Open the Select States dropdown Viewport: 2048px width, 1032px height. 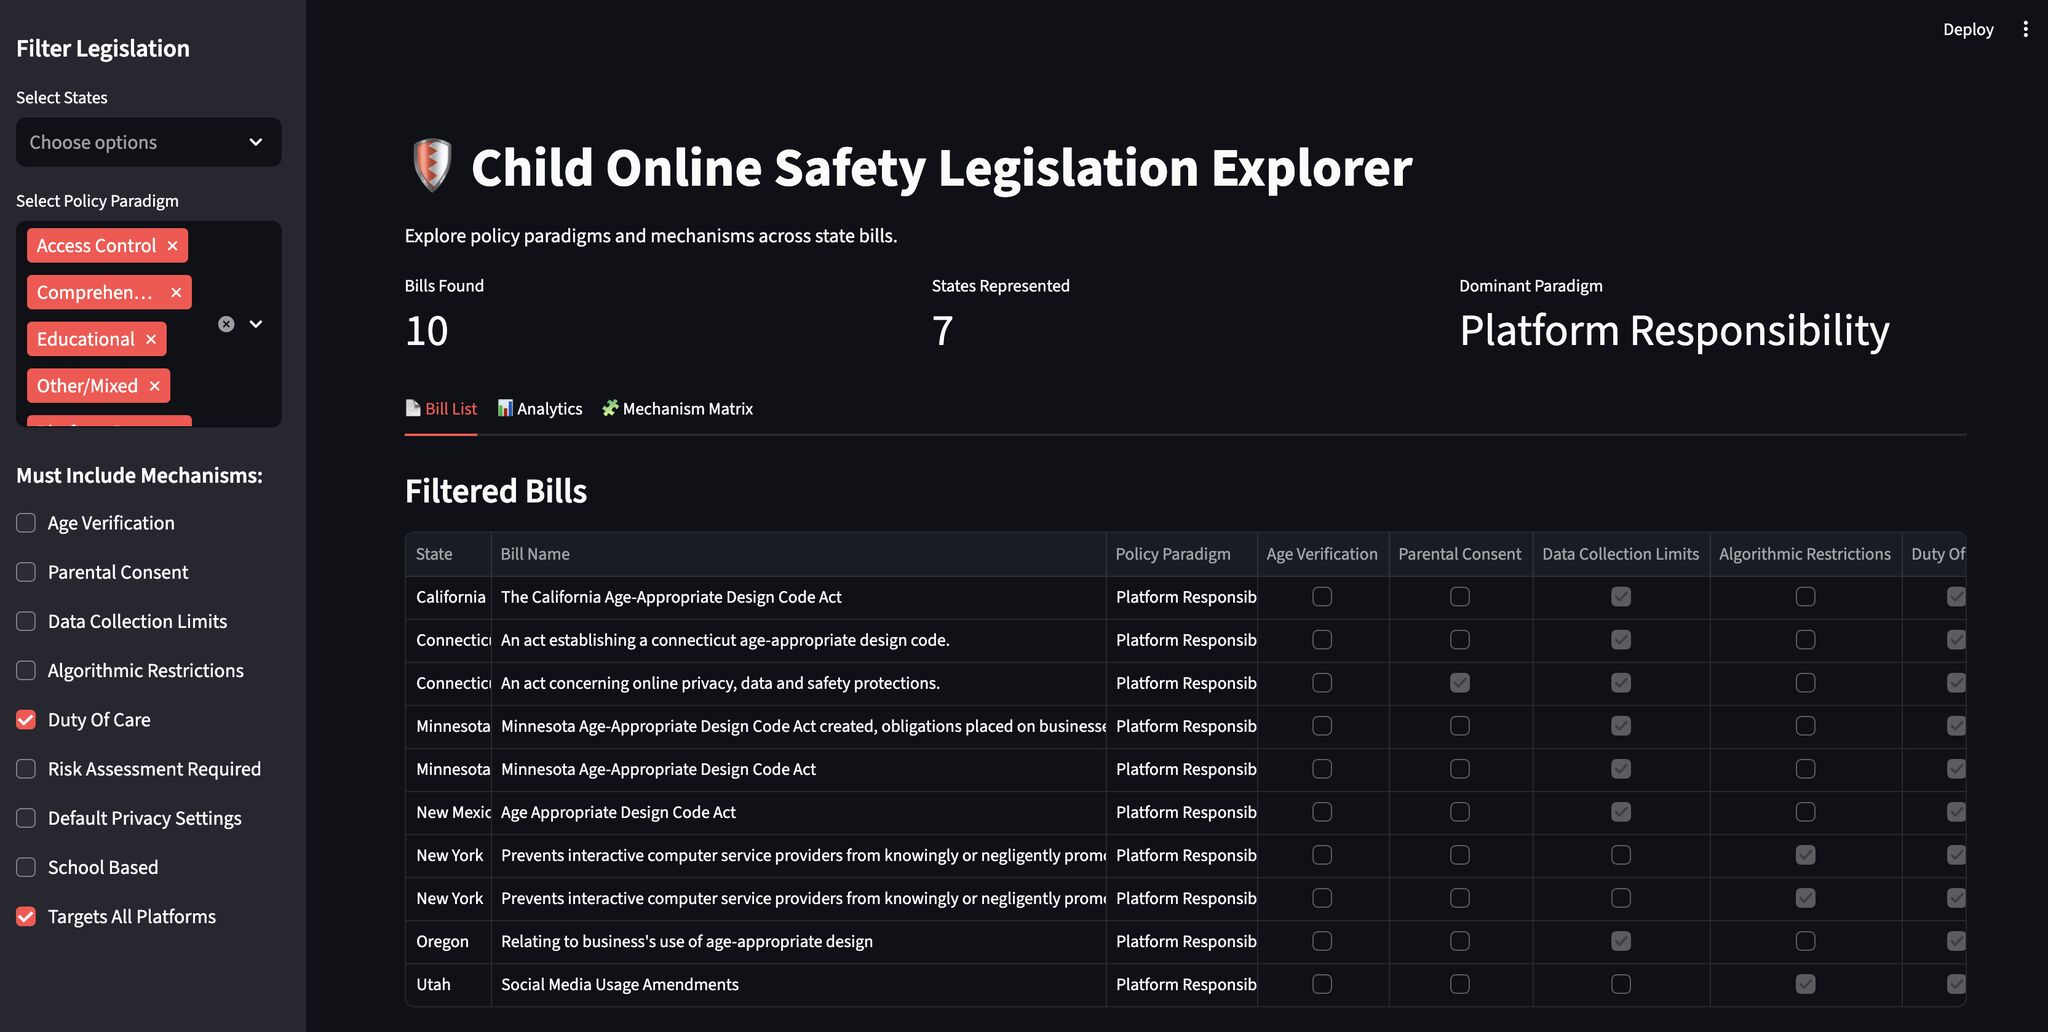coord(148,142)
